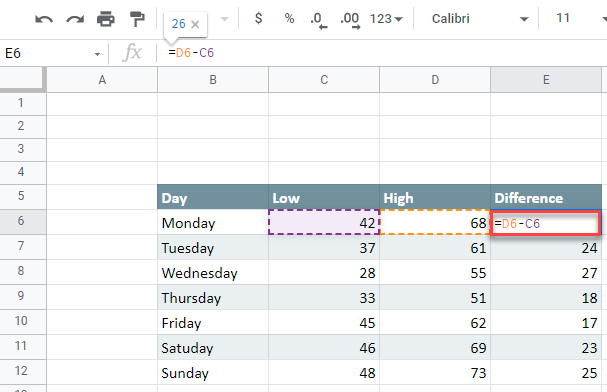The image size is (607, 392).
Task: Click Tuesday's difference value 24
Action: pyautogui.click(x=546, y=248)
